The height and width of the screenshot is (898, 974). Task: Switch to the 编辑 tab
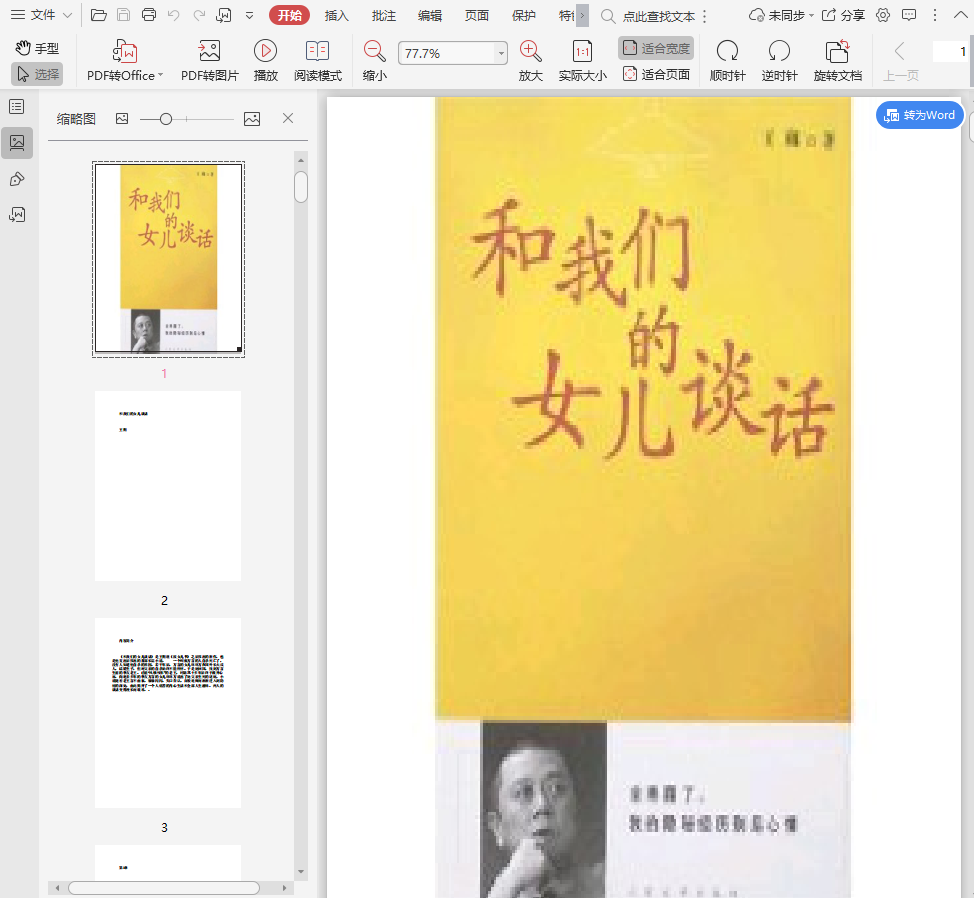coord(430,16)
